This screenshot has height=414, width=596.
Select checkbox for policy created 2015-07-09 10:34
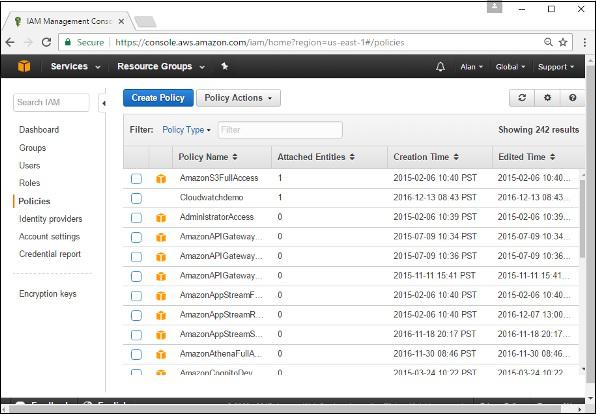136,237
